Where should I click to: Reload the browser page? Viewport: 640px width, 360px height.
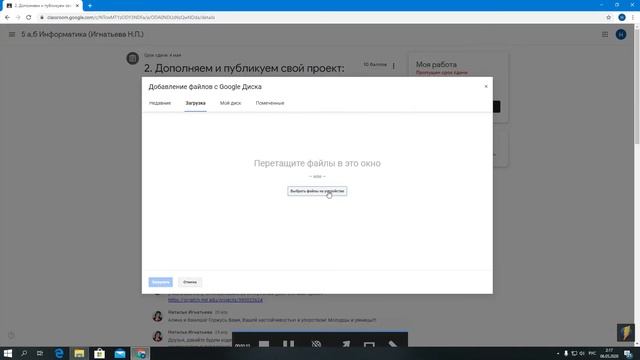coord(29,18)
